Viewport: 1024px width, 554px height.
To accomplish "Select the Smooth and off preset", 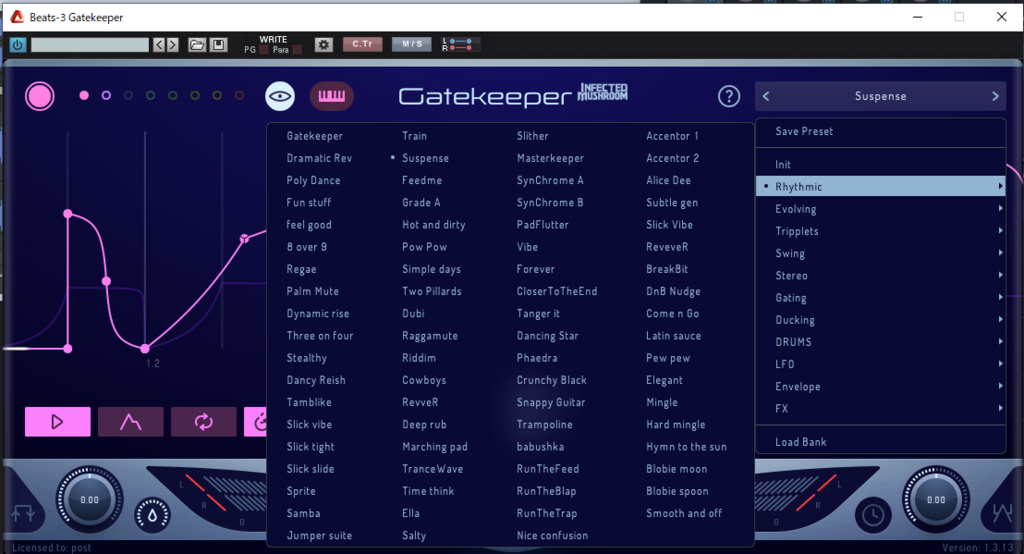I will 684,513.
